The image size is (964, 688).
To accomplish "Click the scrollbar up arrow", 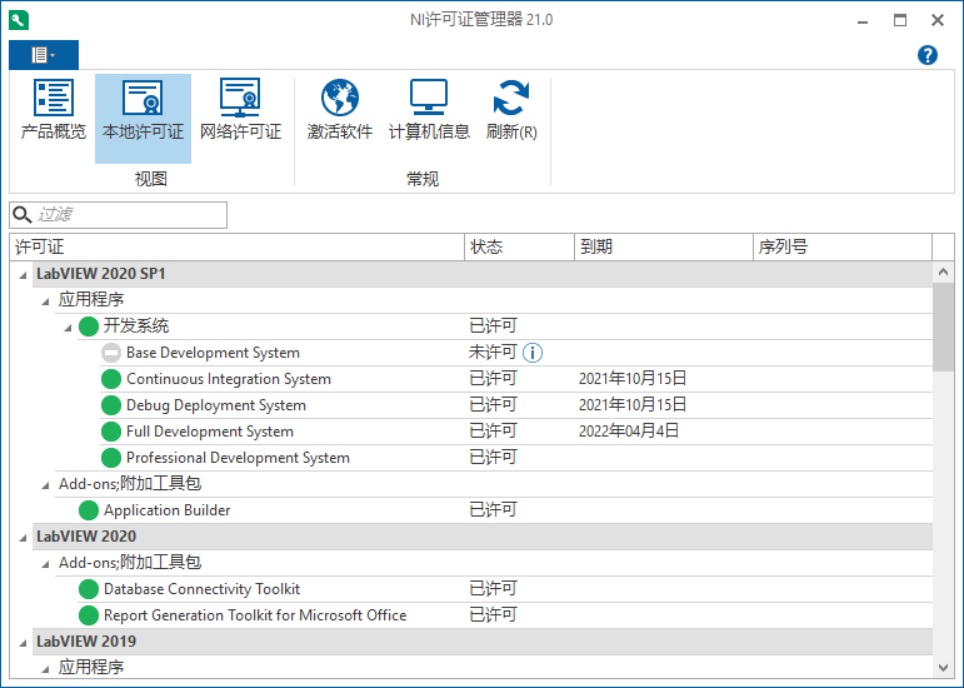I will (x=943, y=271).
